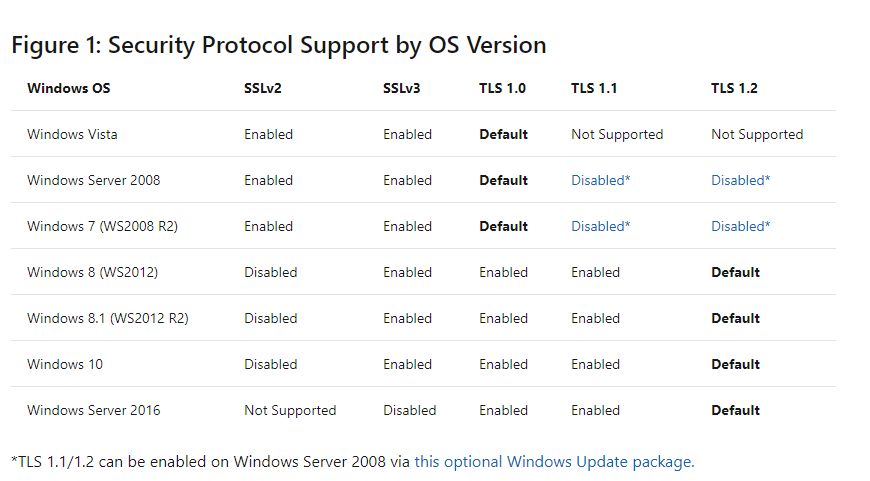
Task: Click the Windows Server 2016 row label
Action: tap(93, 410)
